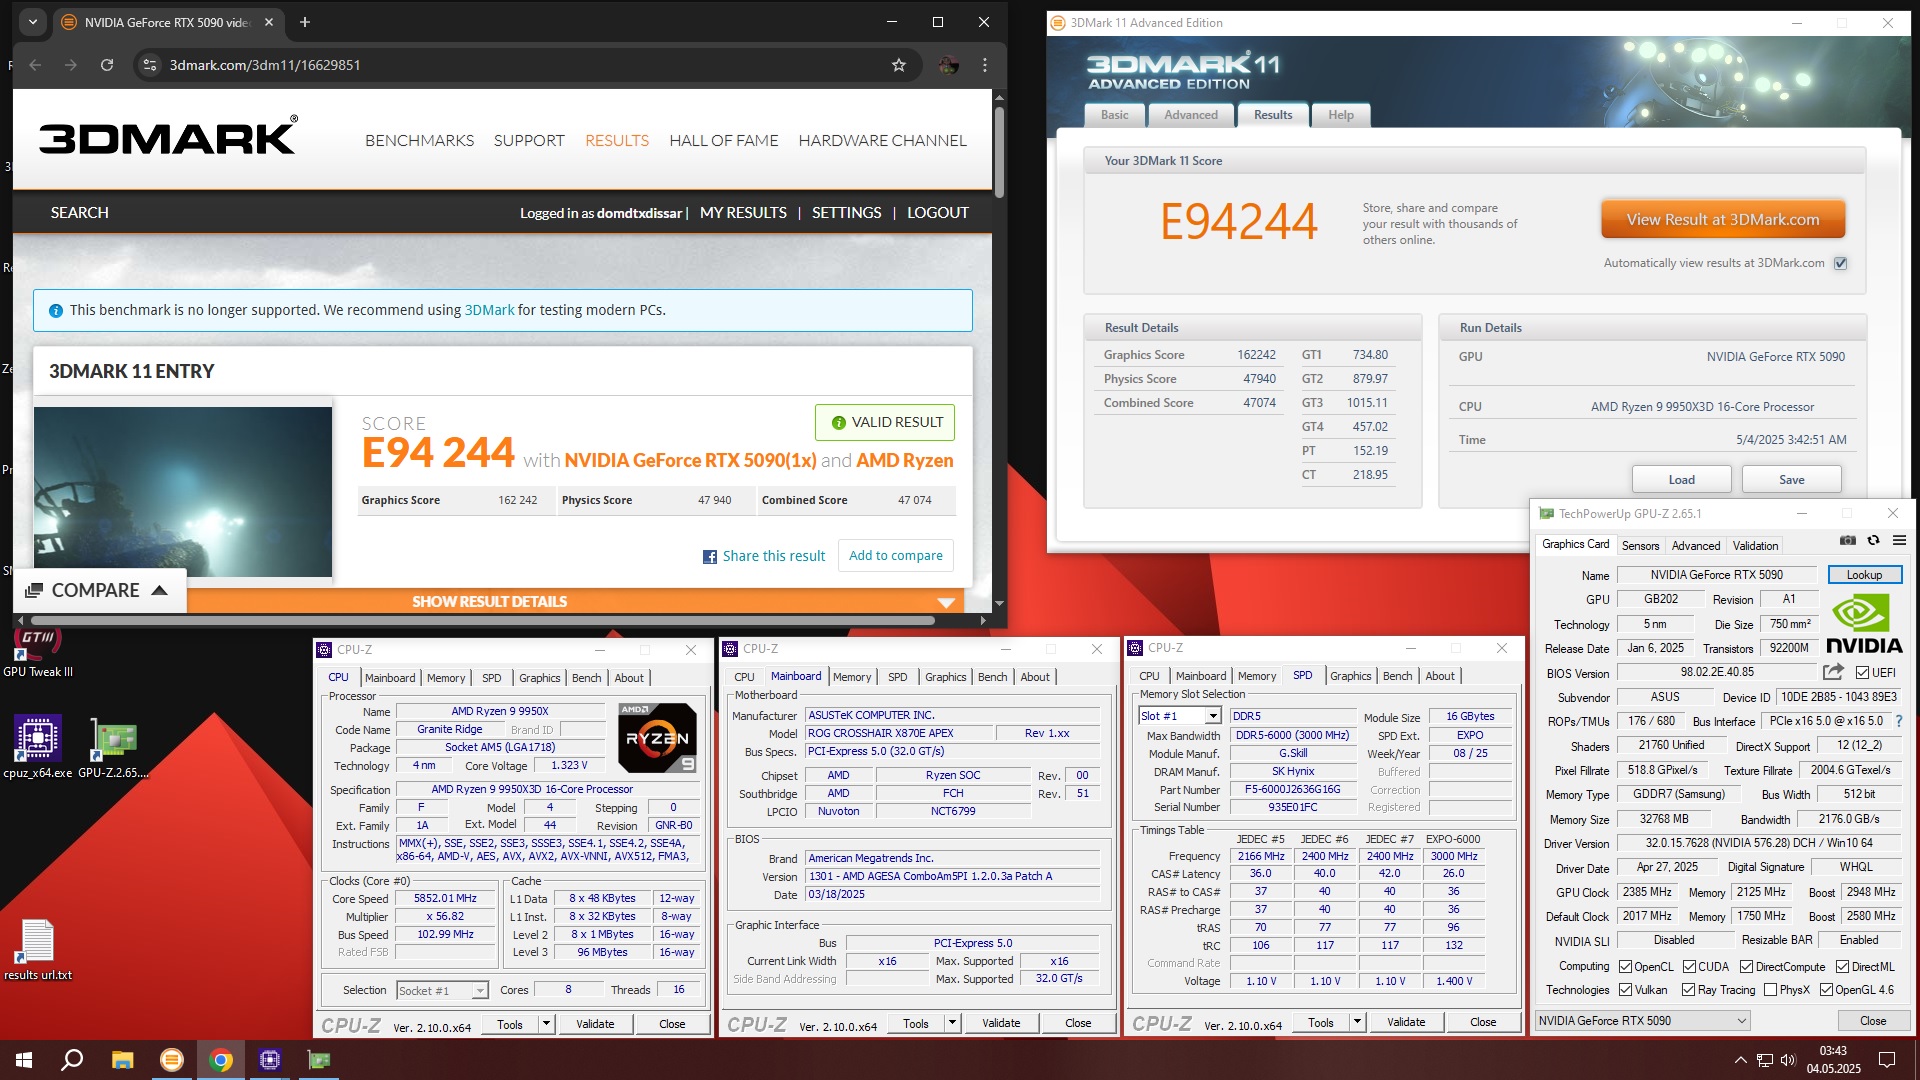Go back in the Chrome browser
This screenshot has height=1080, width=1920.
tap(36, 65)
